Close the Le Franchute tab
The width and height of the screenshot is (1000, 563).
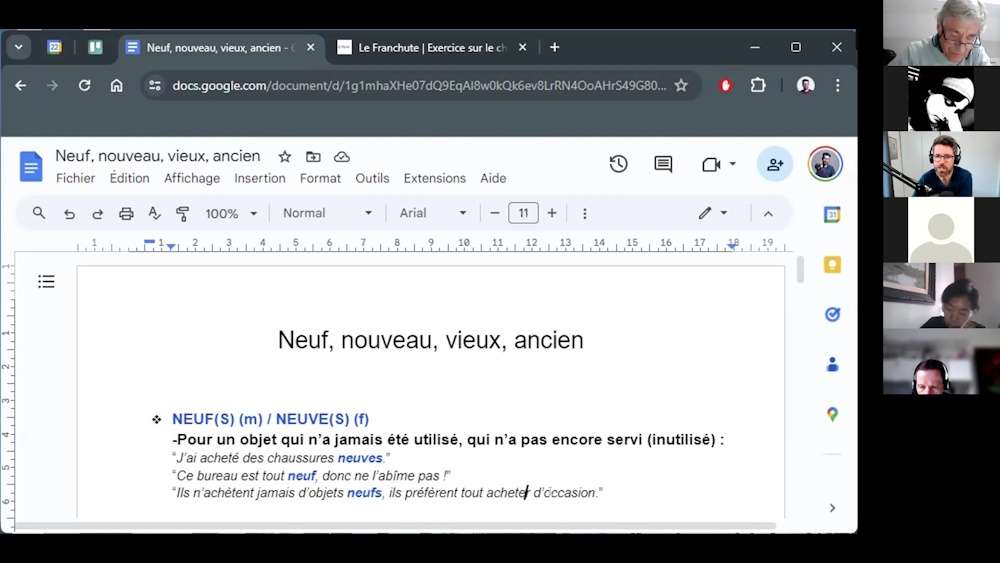(x=522, y=47)
